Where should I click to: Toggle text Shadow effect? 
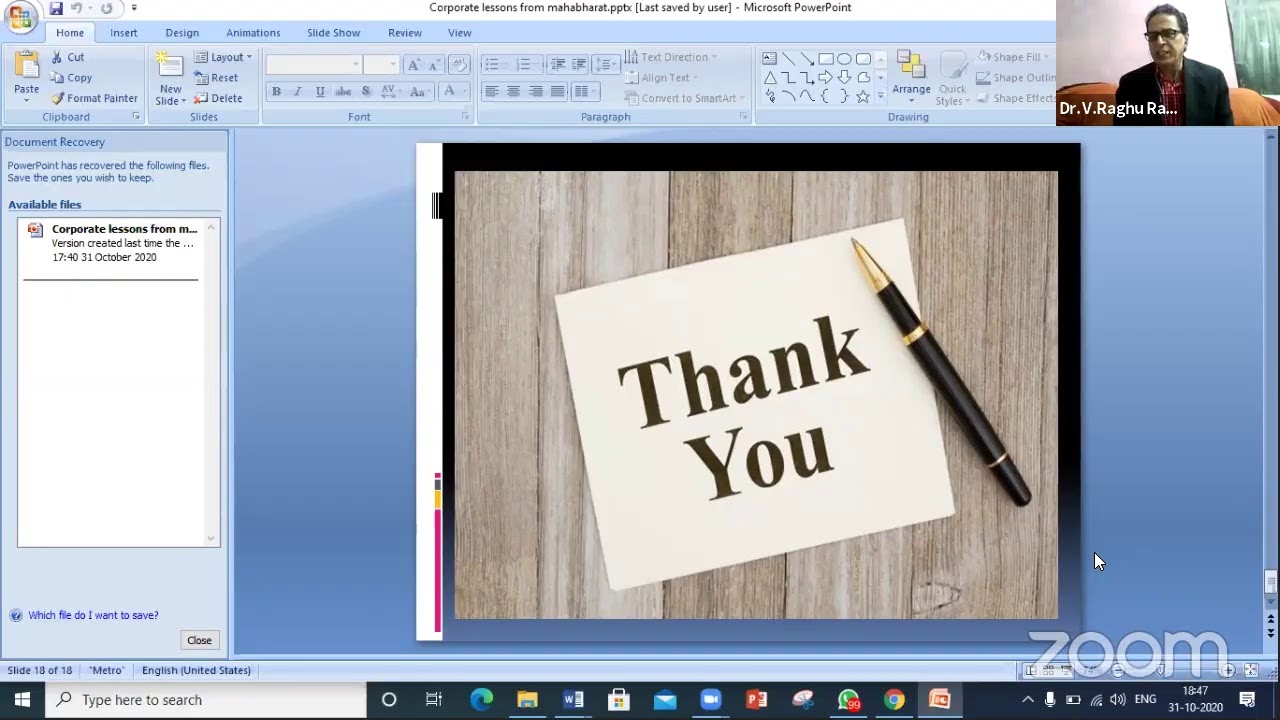[366, 91]
